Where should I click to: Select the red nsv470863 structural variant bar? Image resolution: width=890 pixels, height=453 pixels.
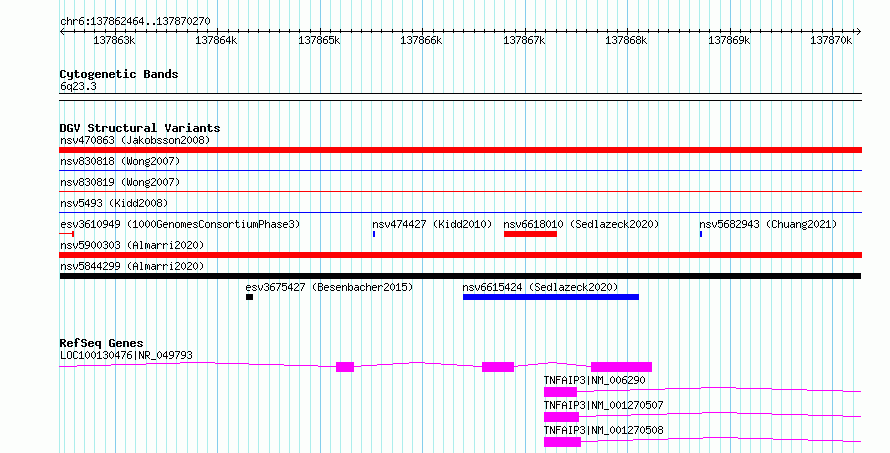pyautogui.click(x=460, y=150)
